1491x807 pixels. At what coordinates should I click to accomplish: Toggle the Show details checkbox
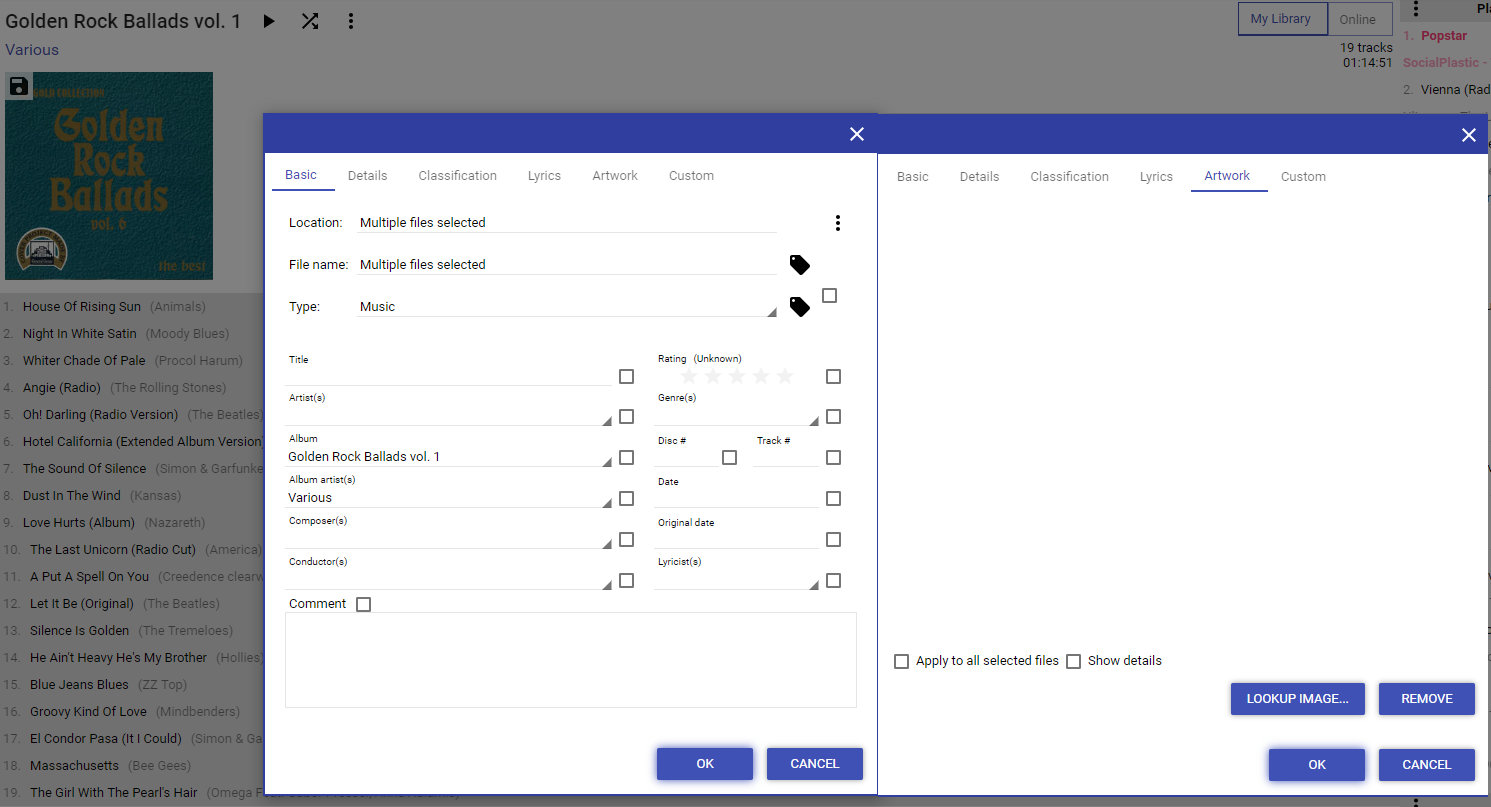pyautogui.click(x=1074, y=661)
